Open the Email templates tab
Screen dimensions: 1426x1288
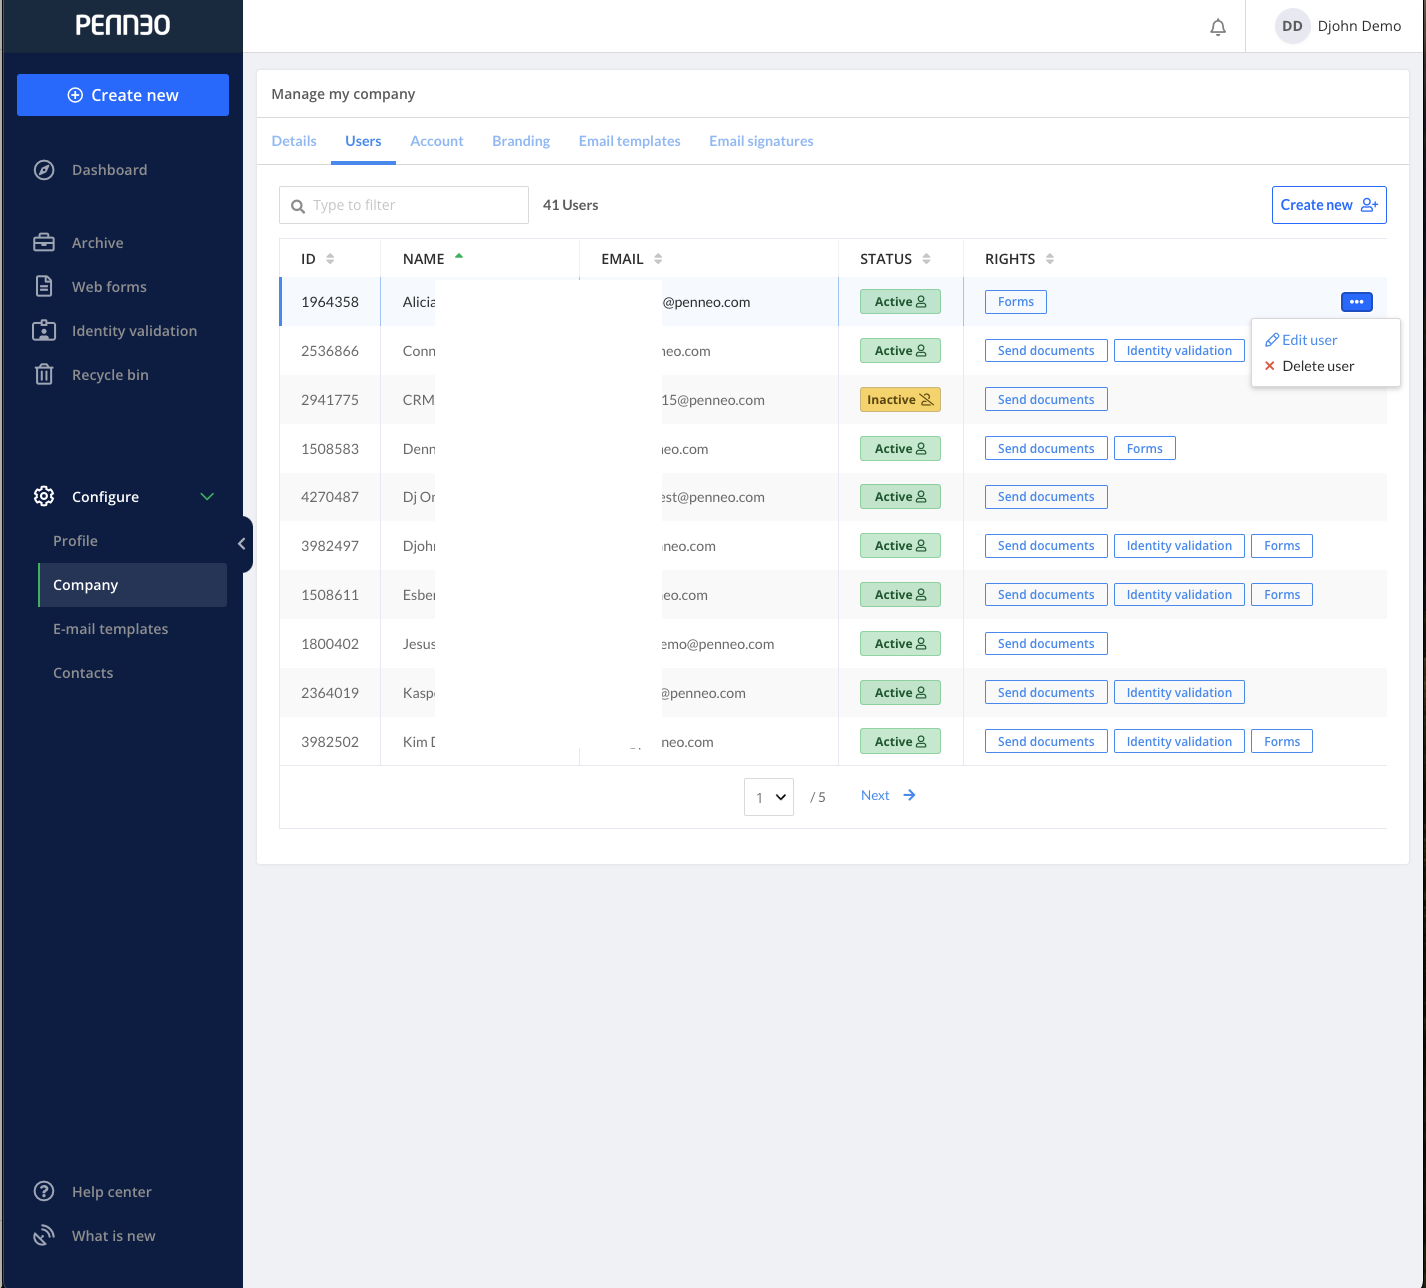point(630,141)
